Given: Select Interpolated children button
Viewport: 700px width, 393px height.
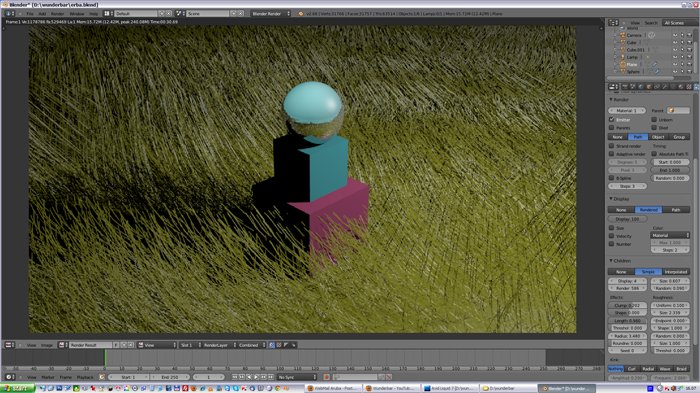Looking at the screenshot, I should point(676,272).
